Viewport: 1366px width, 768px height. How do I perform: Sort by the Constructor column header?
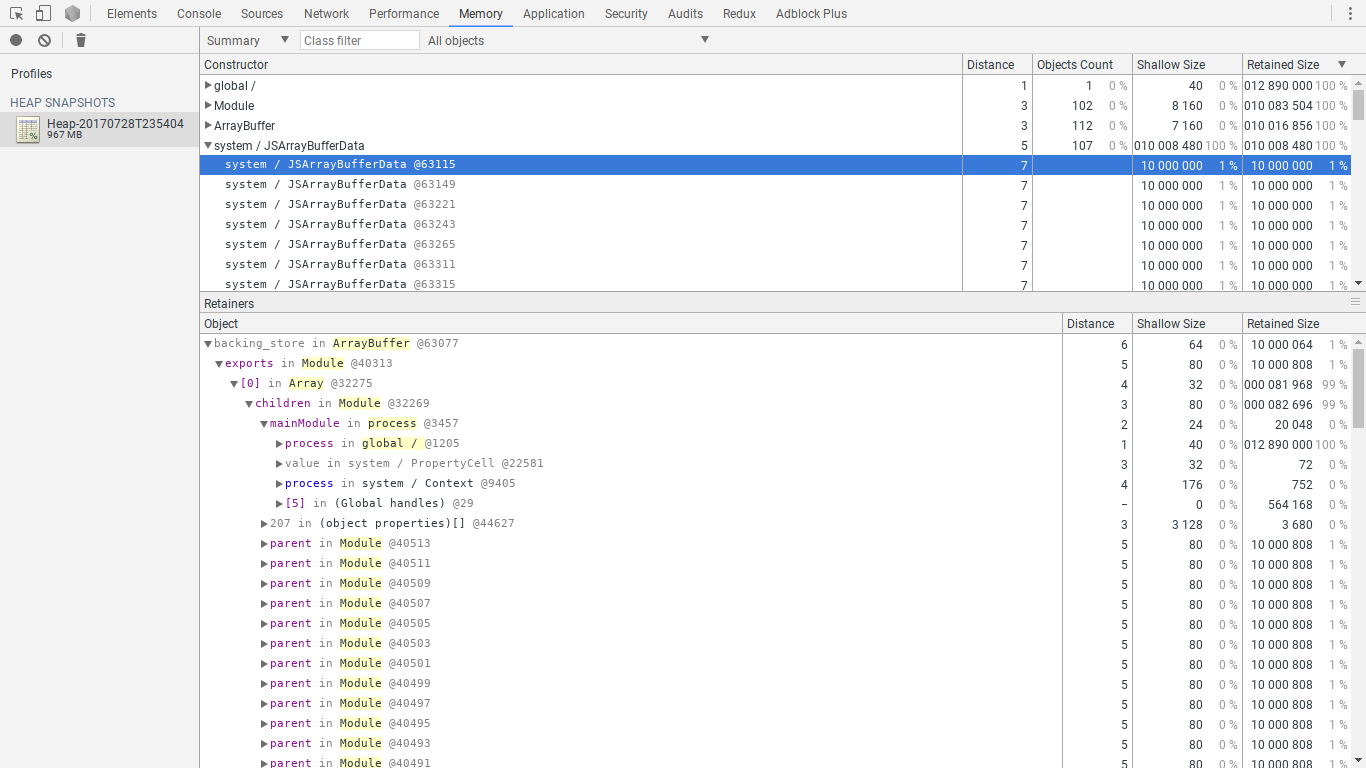pyautogui.click(x=581, y=64)
